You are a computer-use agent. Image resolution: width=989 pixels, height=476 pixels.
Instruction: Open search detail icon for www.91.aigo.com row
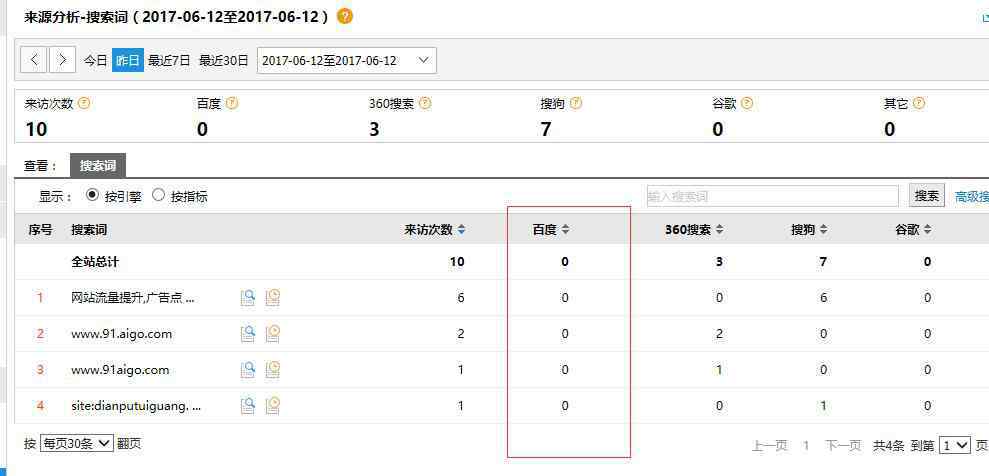point(248,334)
